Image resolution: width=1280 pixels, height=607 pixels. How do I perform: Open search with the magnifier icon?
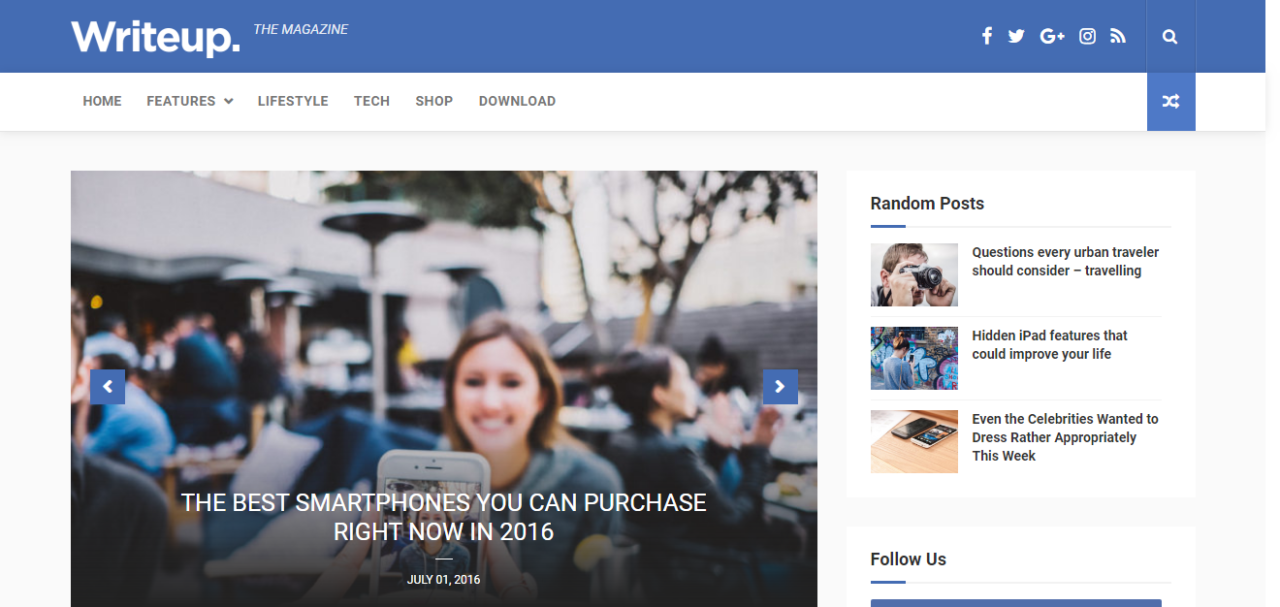pyautogui.click(x=1170, y=37)
